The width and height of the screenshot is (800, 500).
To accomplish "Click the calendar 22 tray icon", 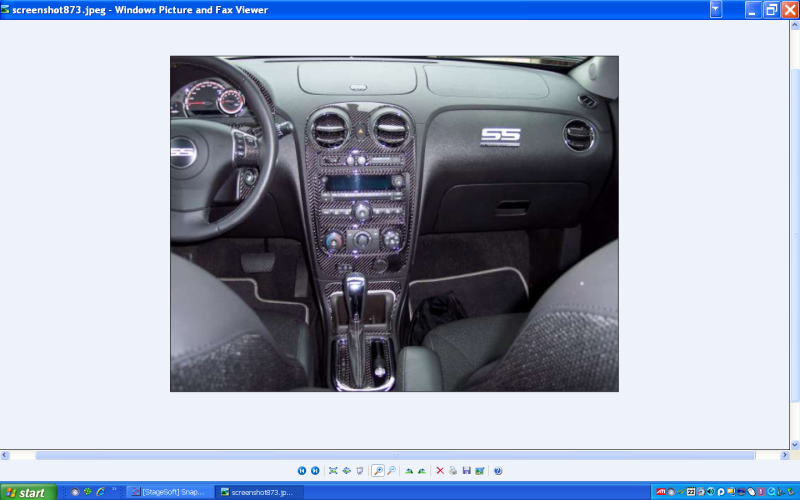I will tap(691, 492).
